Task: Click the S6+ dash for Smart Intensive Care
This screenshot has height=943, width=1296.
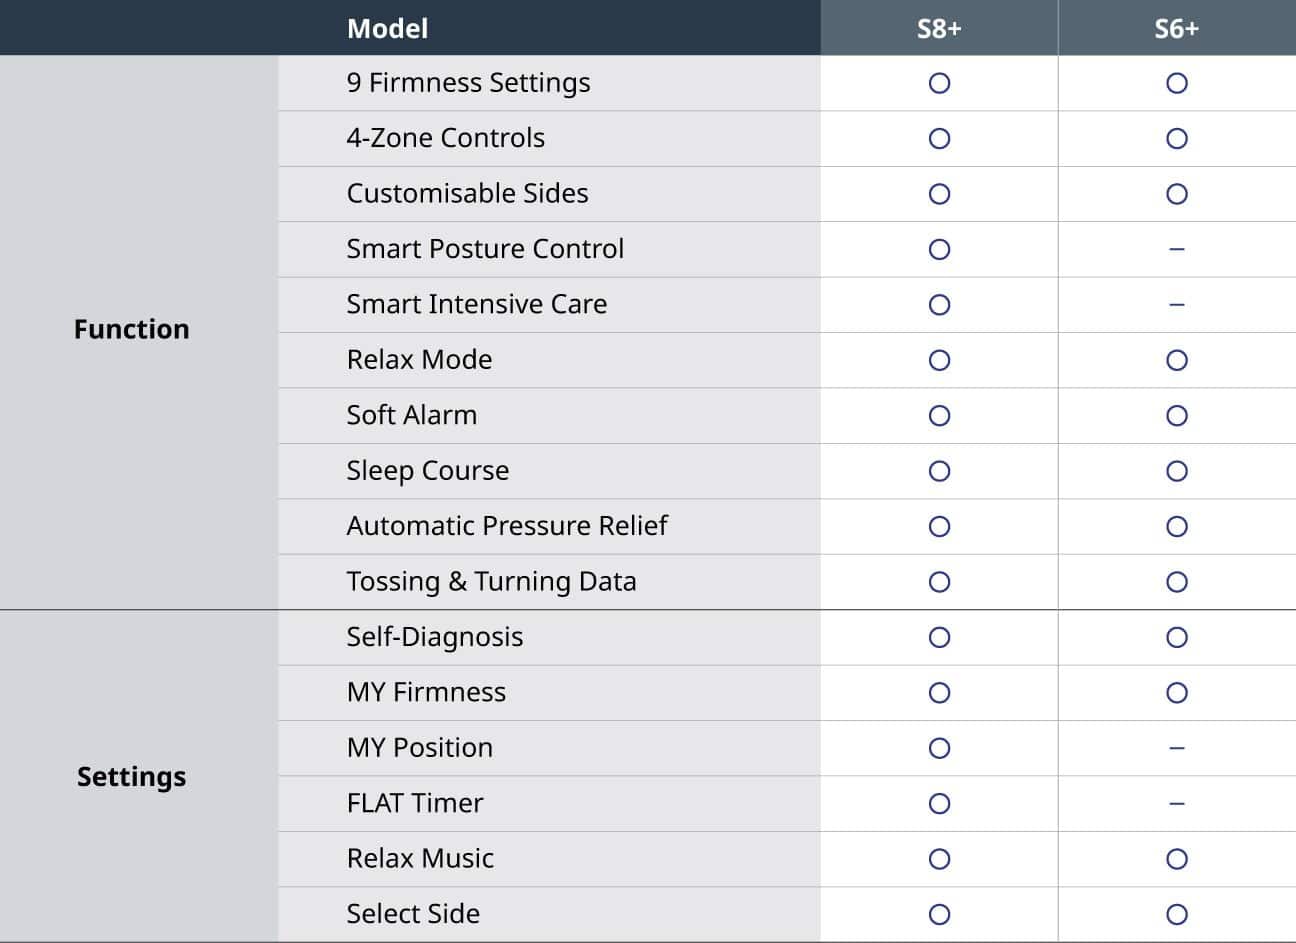Action: [x=1177, y=304]
